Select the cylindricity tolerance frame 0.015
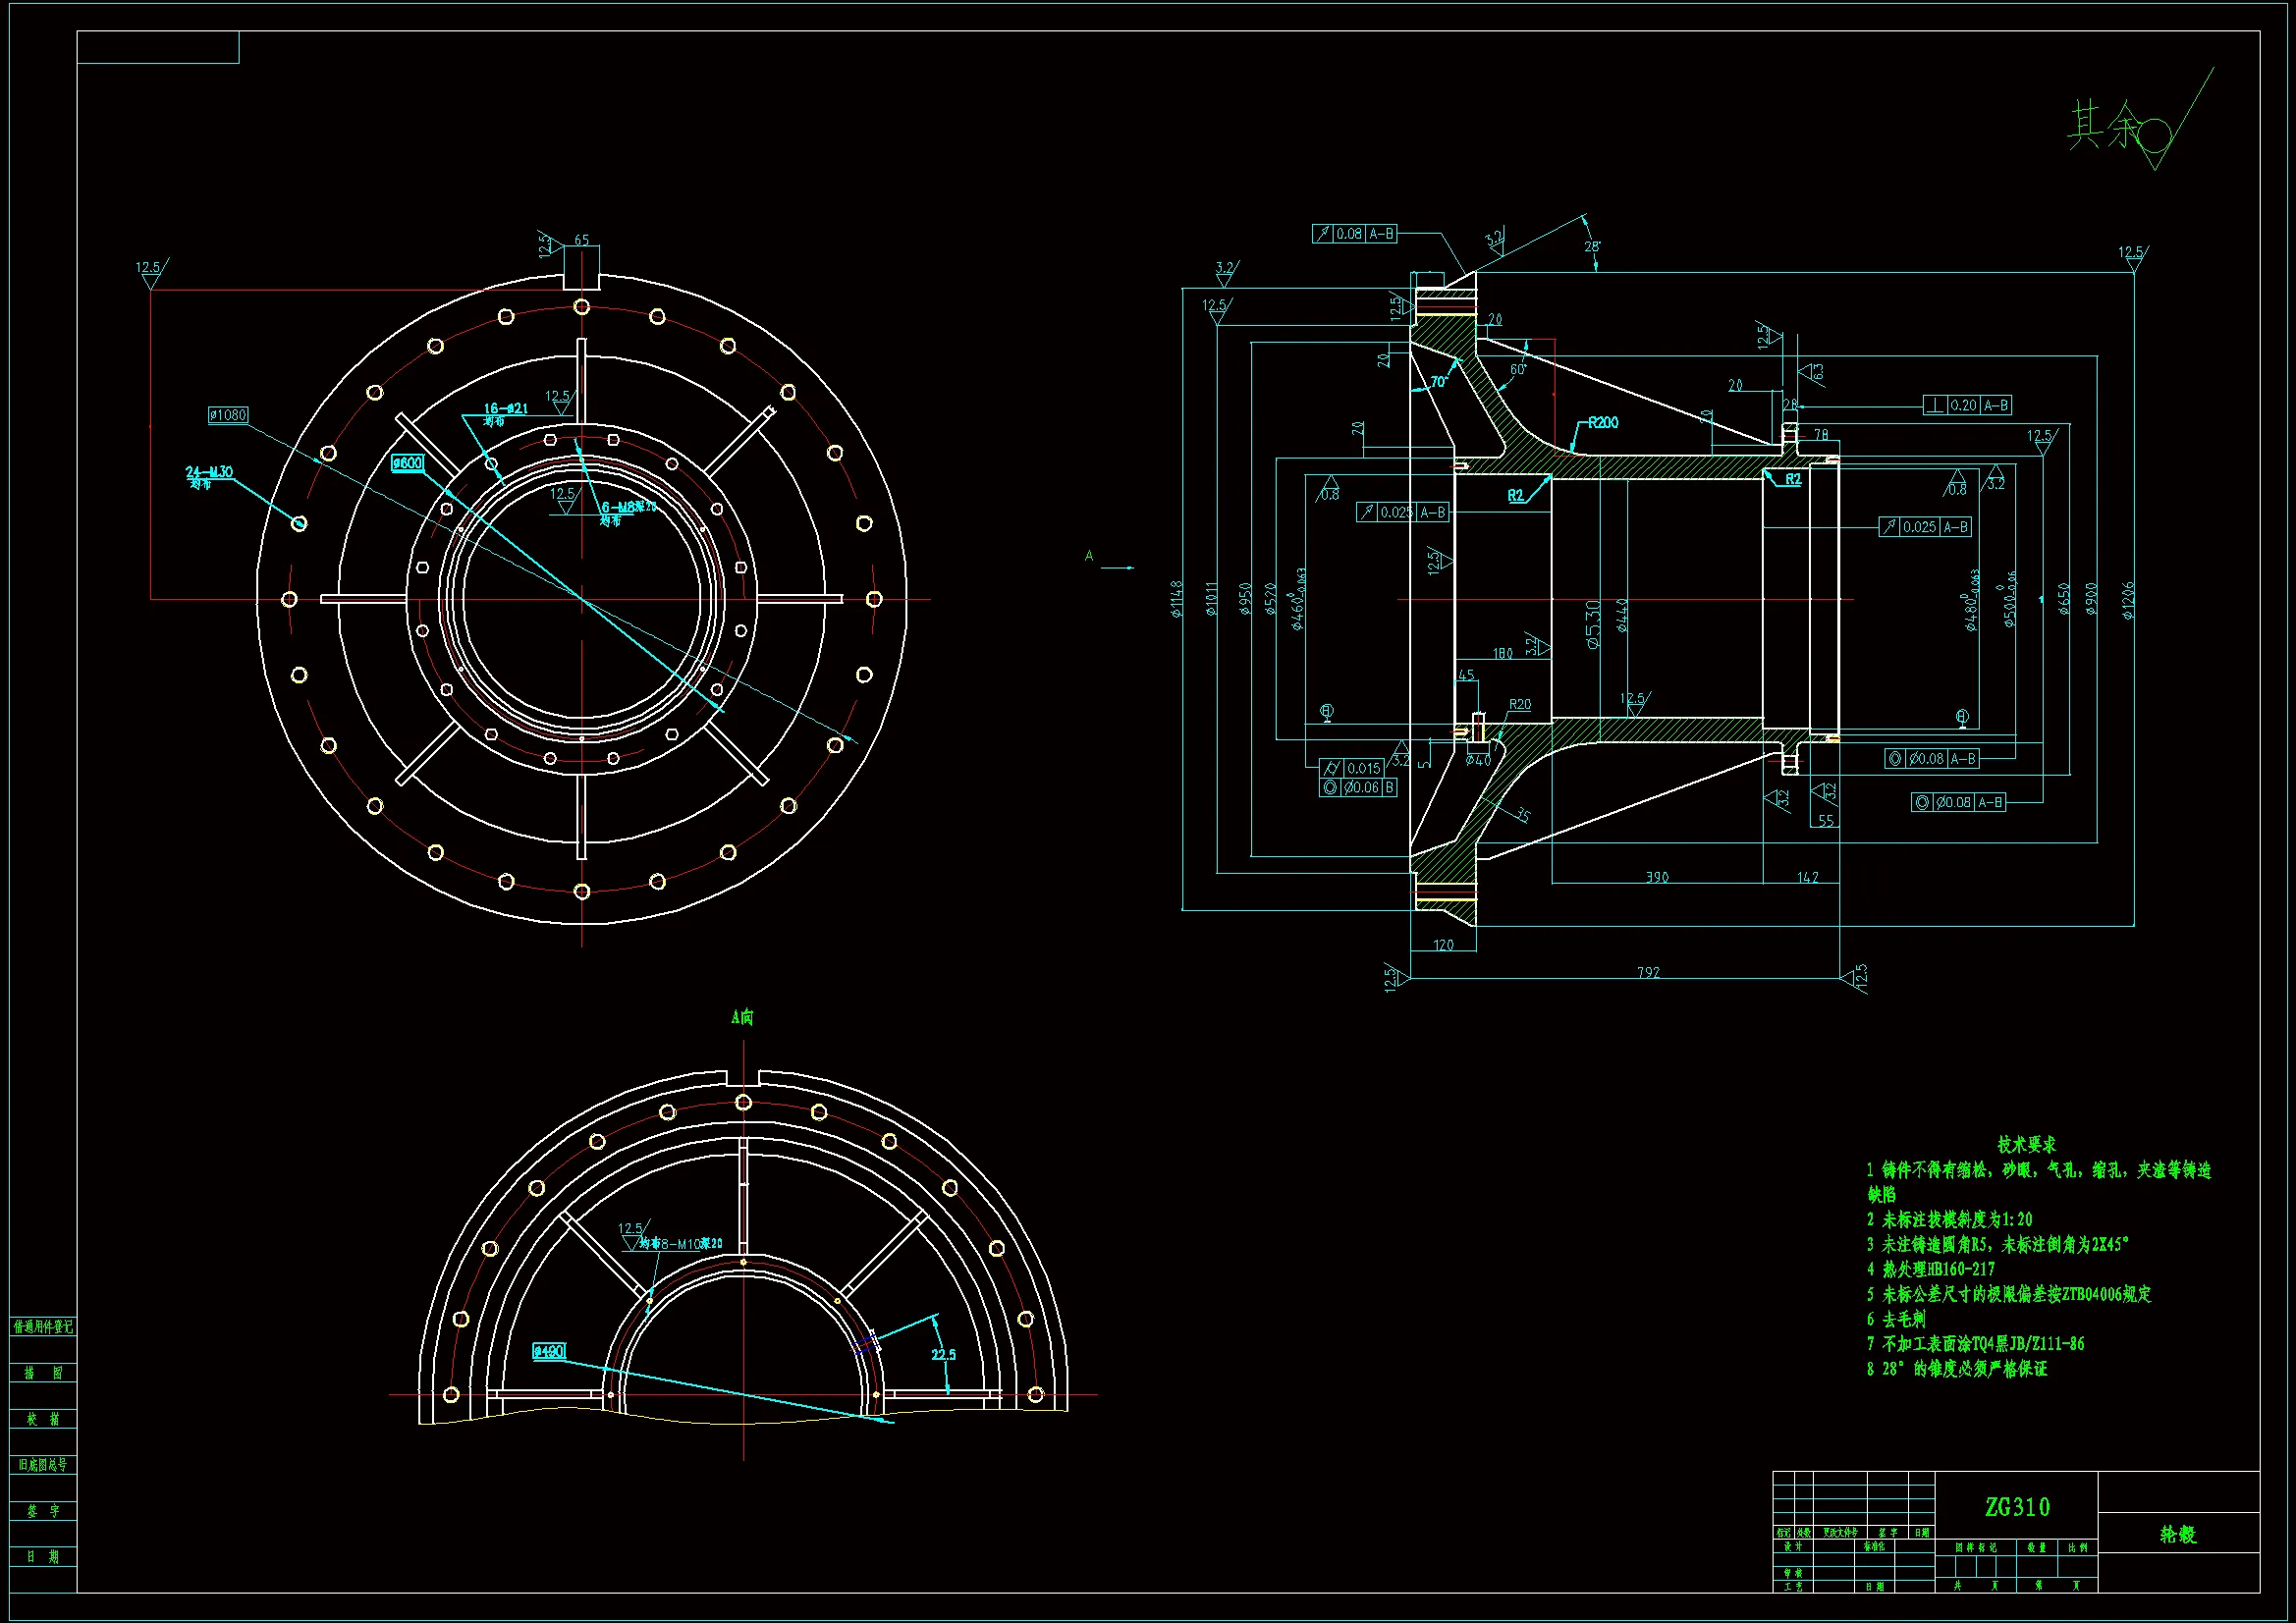The image size is (2296, 1623). [1352, 768]
